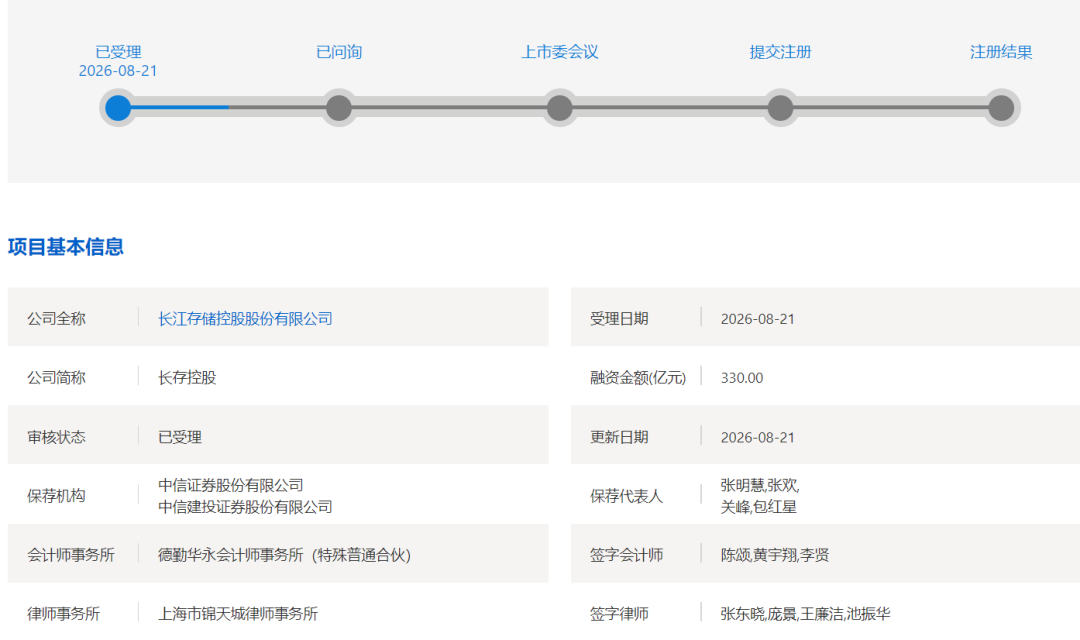
Task: Select the 已问询 stage label
Action: pos(339,52)
